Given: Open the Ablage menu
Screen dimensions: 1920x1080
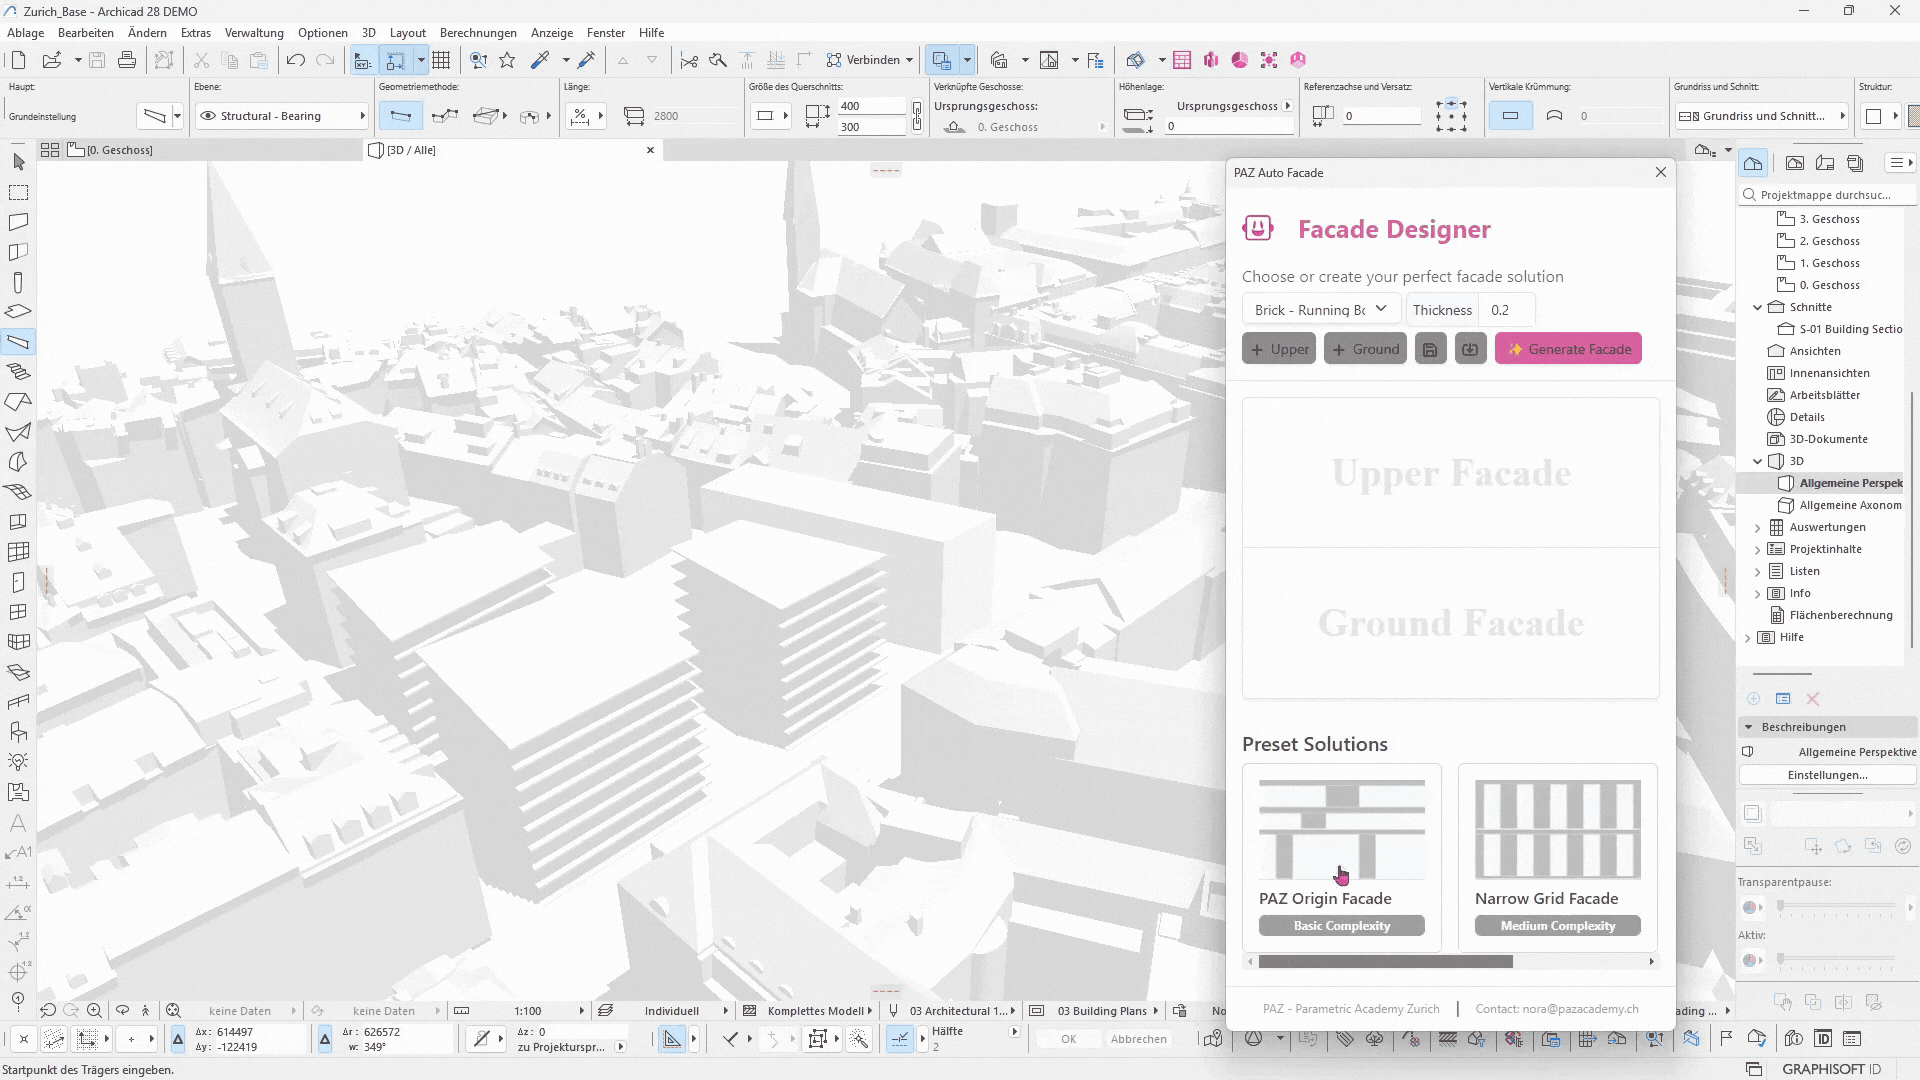Looking at the screenshot, I should 26,33.
